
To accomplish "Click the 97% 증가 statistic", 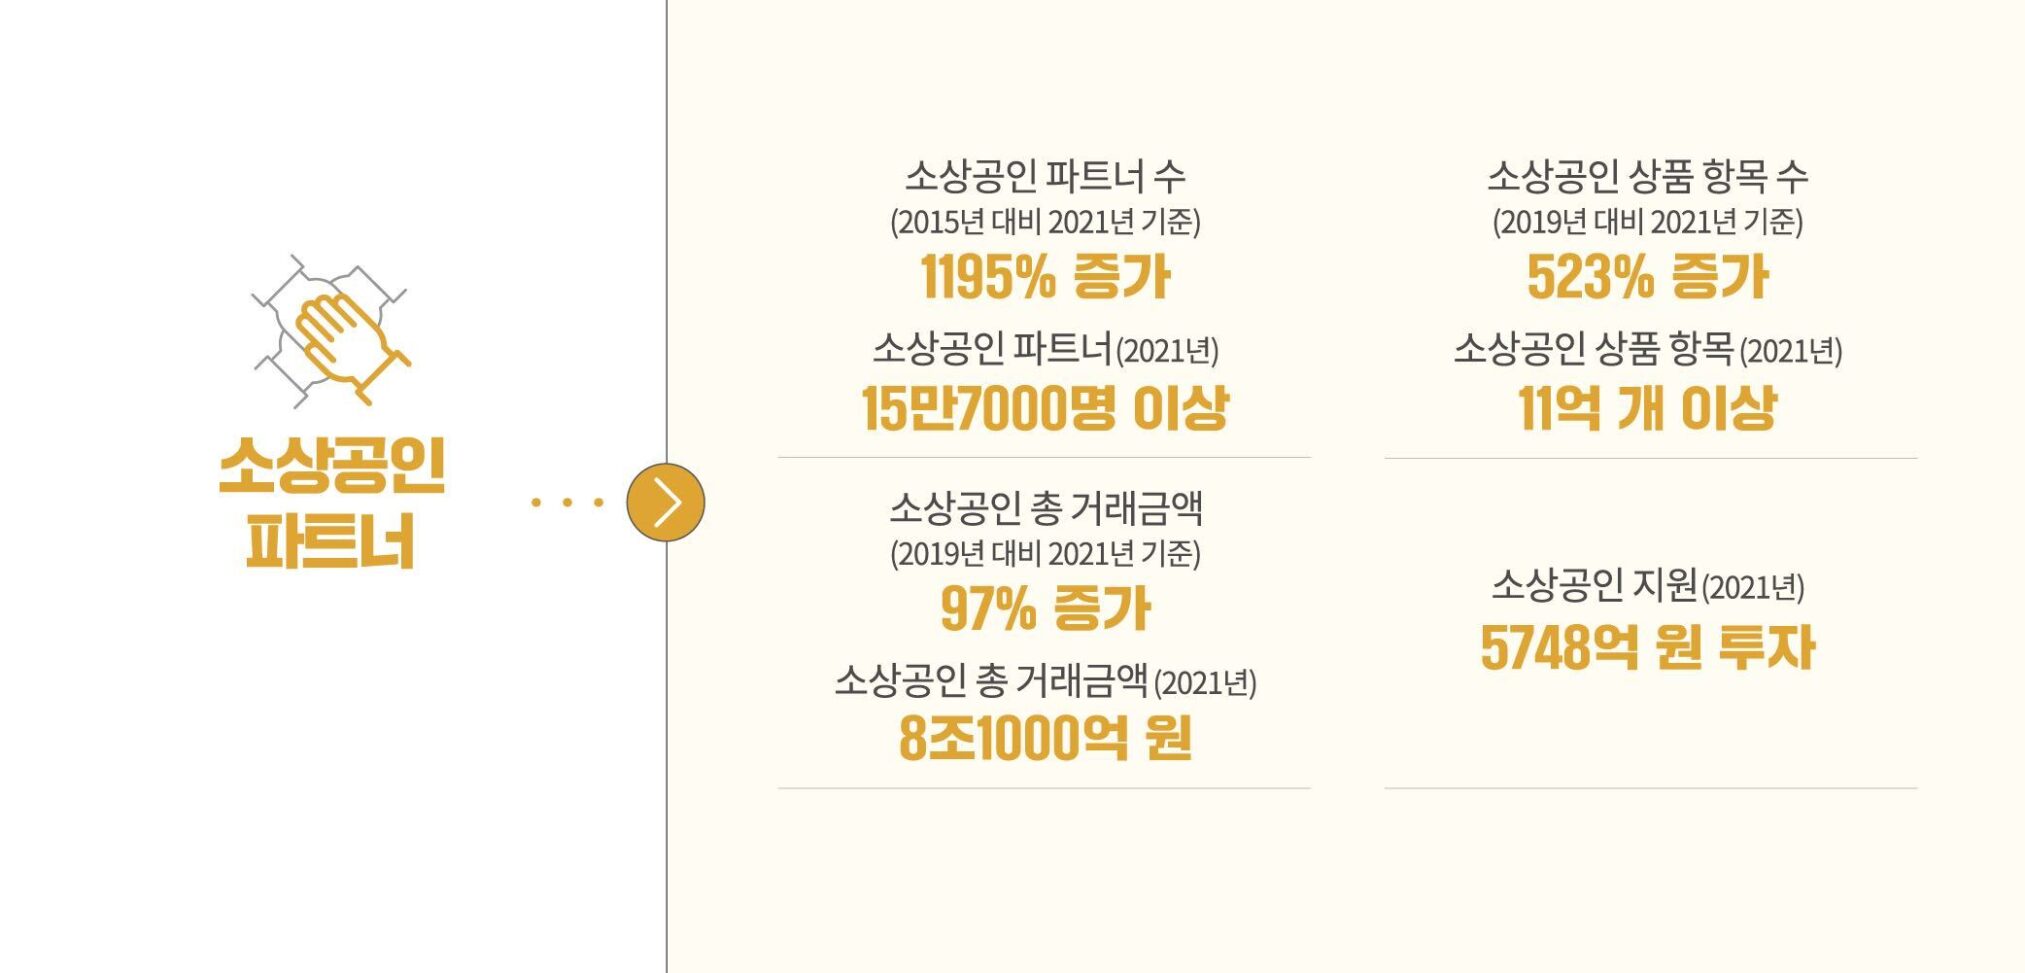I will [x=1045, y=608].
